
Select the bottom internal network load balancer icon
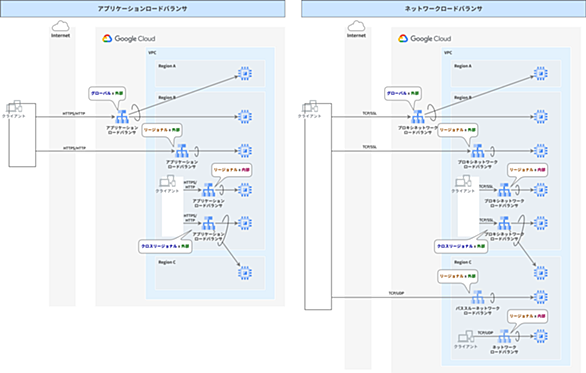tap(504, 336)
